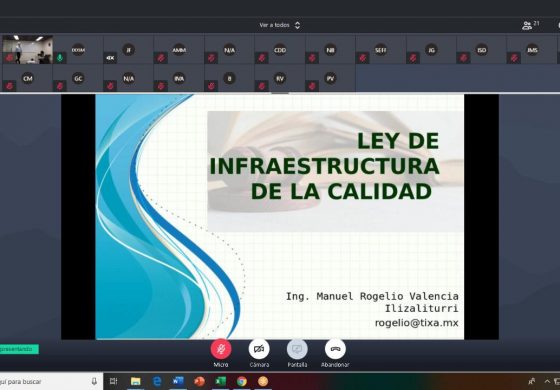Turn on the Cámara button
This screenshot has height=390, width=560.
(259, 349)
